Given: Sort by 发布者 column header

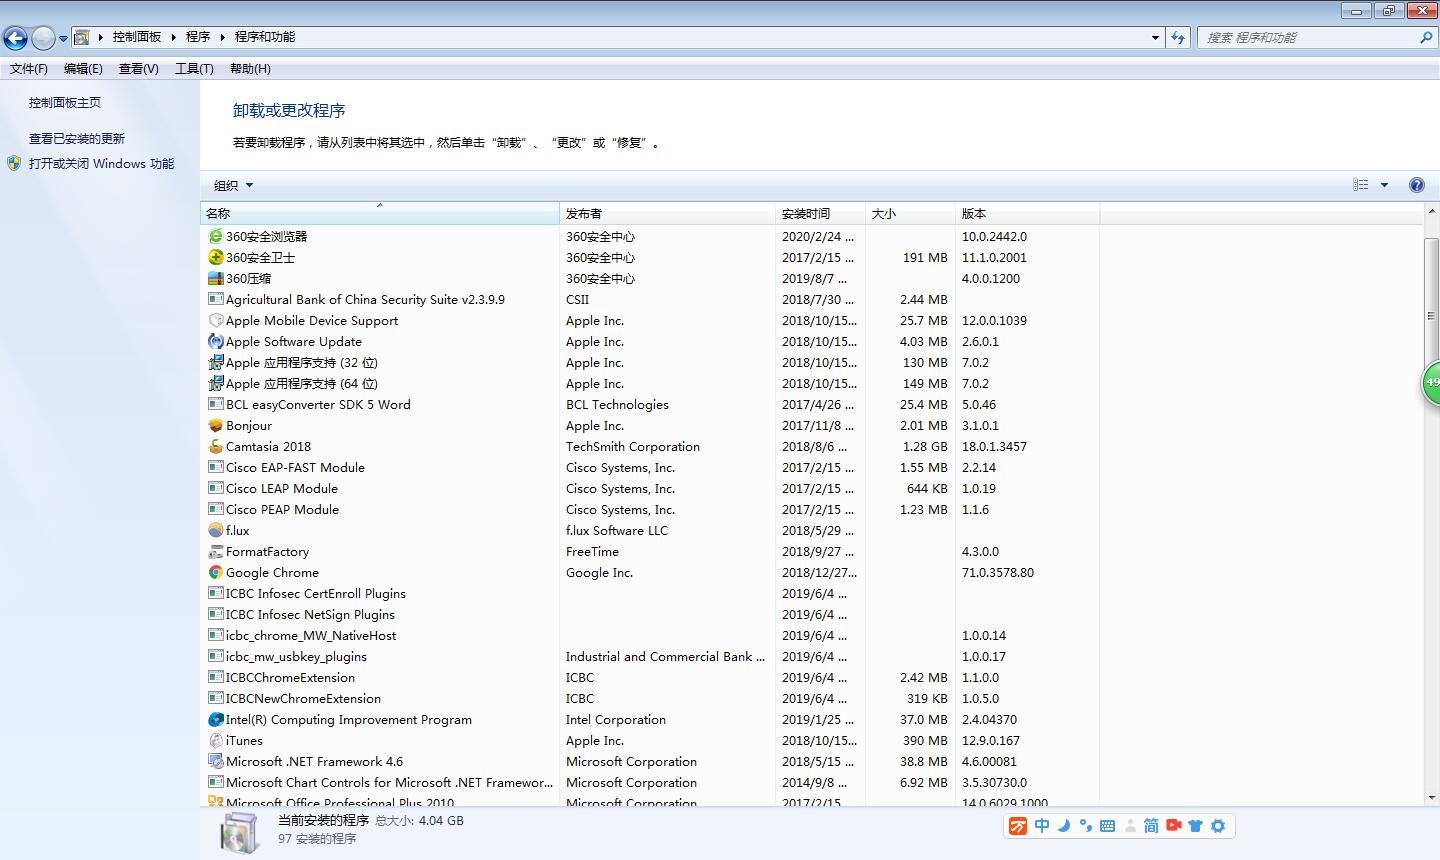Looking at the screenshot, I should pyautogui.click(x=668, y=213).
